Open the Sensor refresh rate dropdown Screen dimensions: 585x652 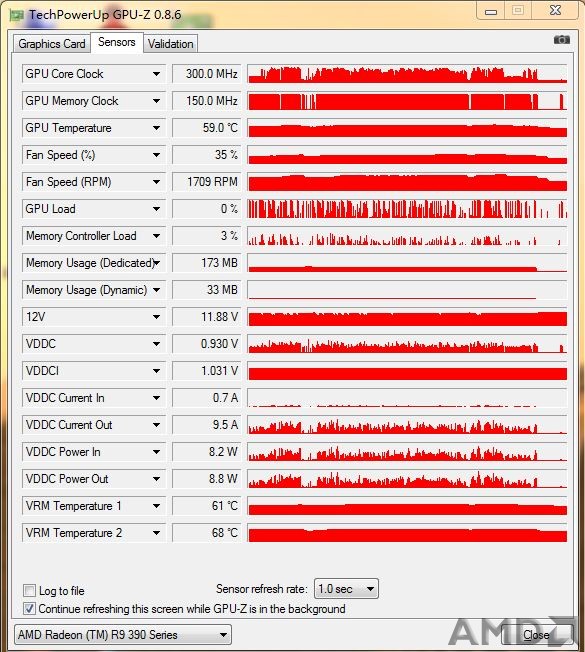[346, 589]
